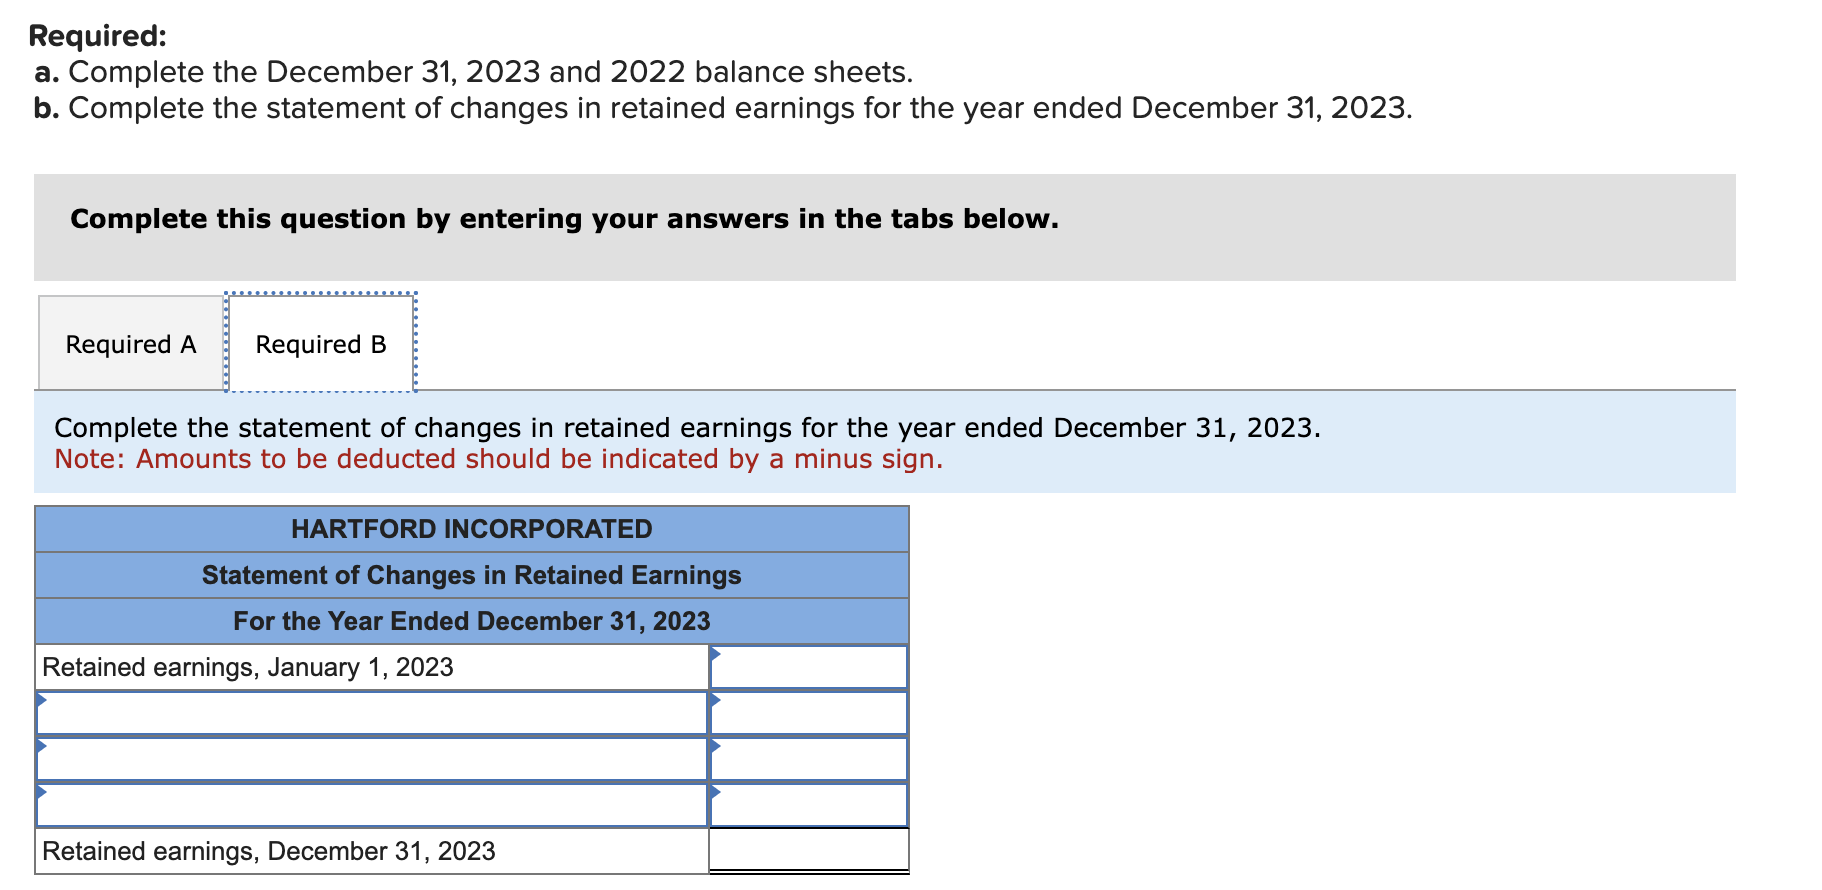
Task: Click the Retained earnings, January 1, 2023 label
Action: (250, 666)
